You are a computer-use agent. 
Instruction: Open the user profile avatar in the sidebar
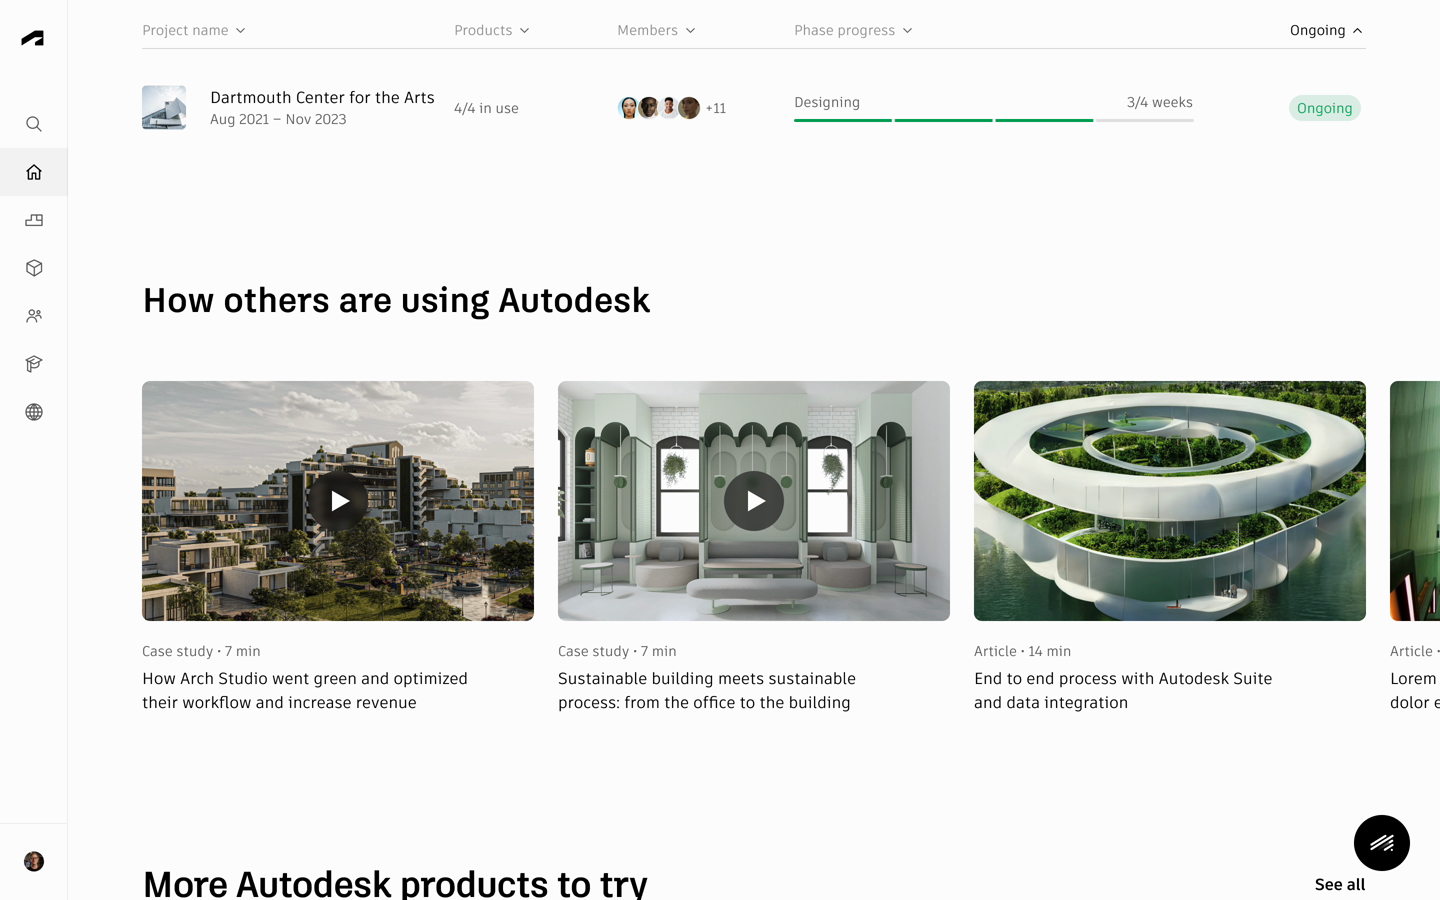[x=34, y=861]
